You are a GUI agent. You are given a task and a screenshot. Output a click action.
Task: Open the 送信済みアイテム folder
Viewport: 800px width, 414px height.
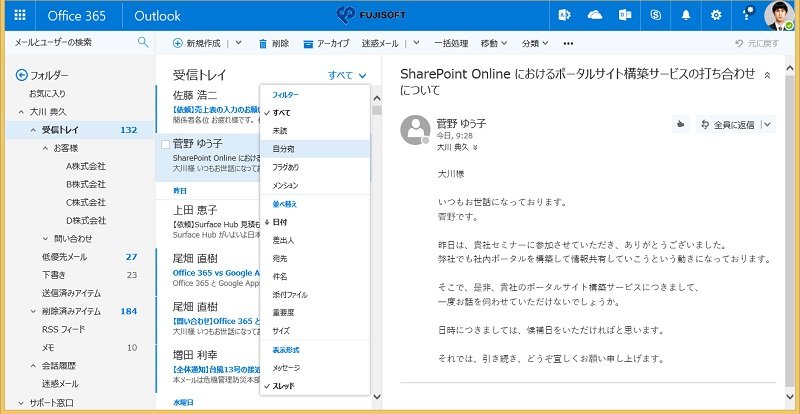[71, 293]
